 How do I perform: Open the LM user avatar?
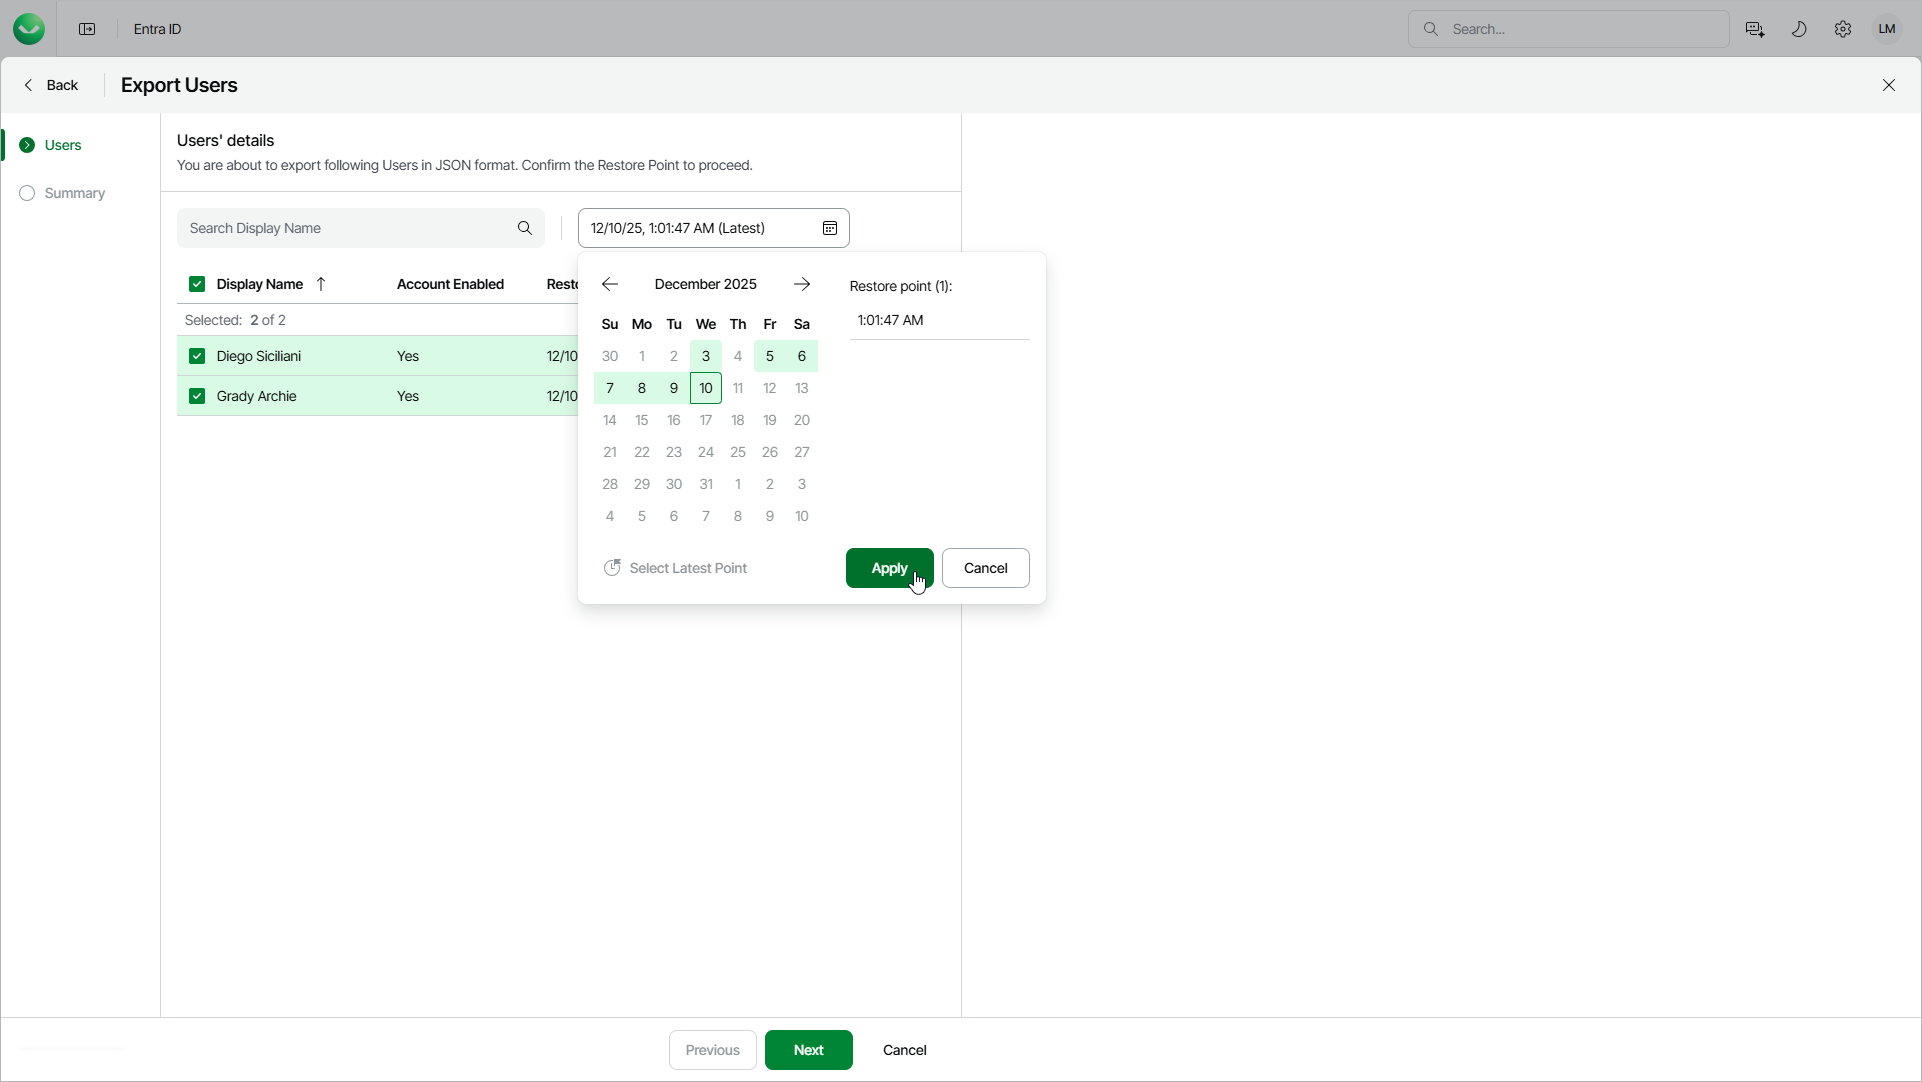tap(1887, 29)
